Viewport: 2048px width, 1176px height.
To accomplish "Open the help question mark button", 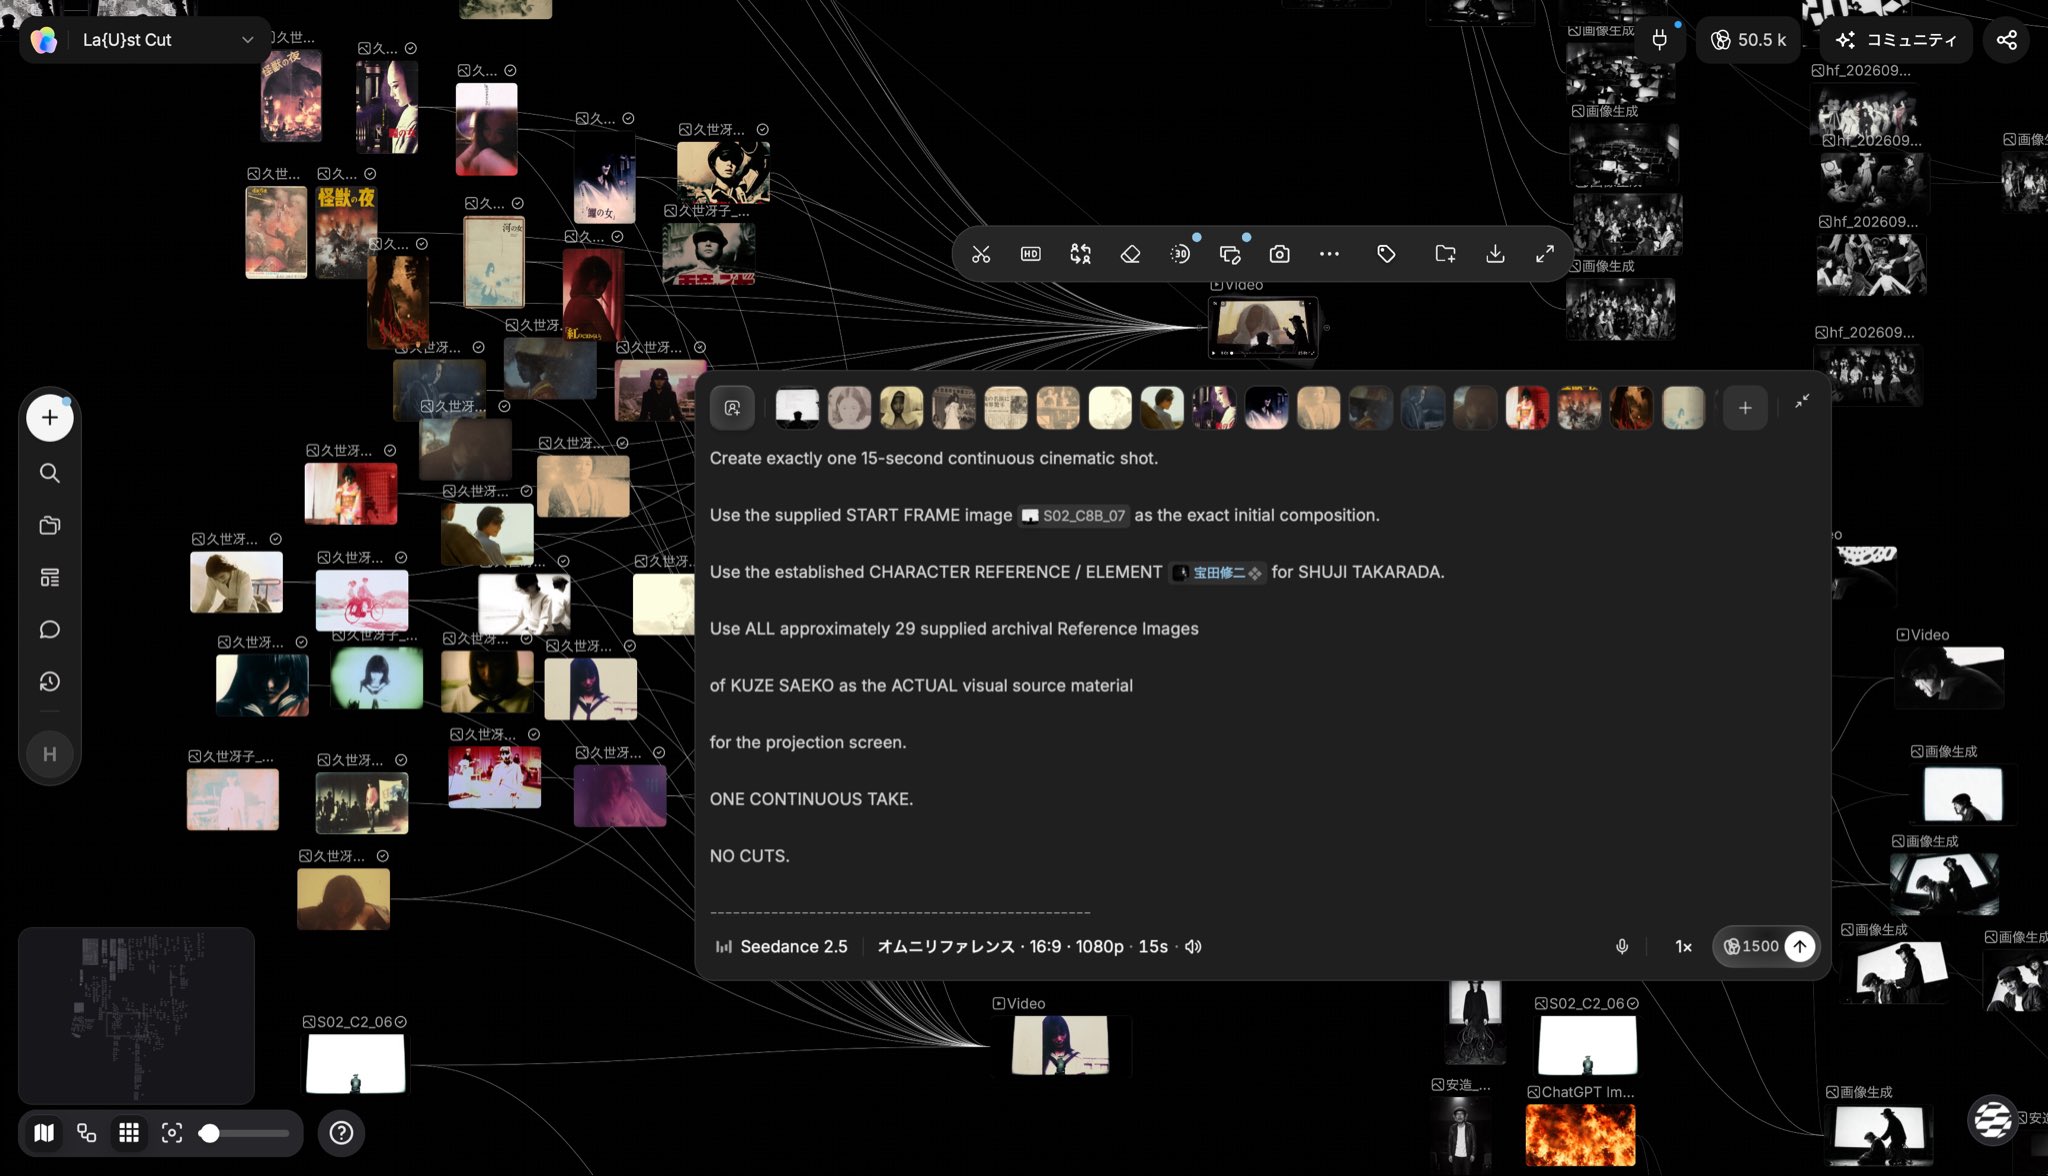I will [x=341, y=1133].
